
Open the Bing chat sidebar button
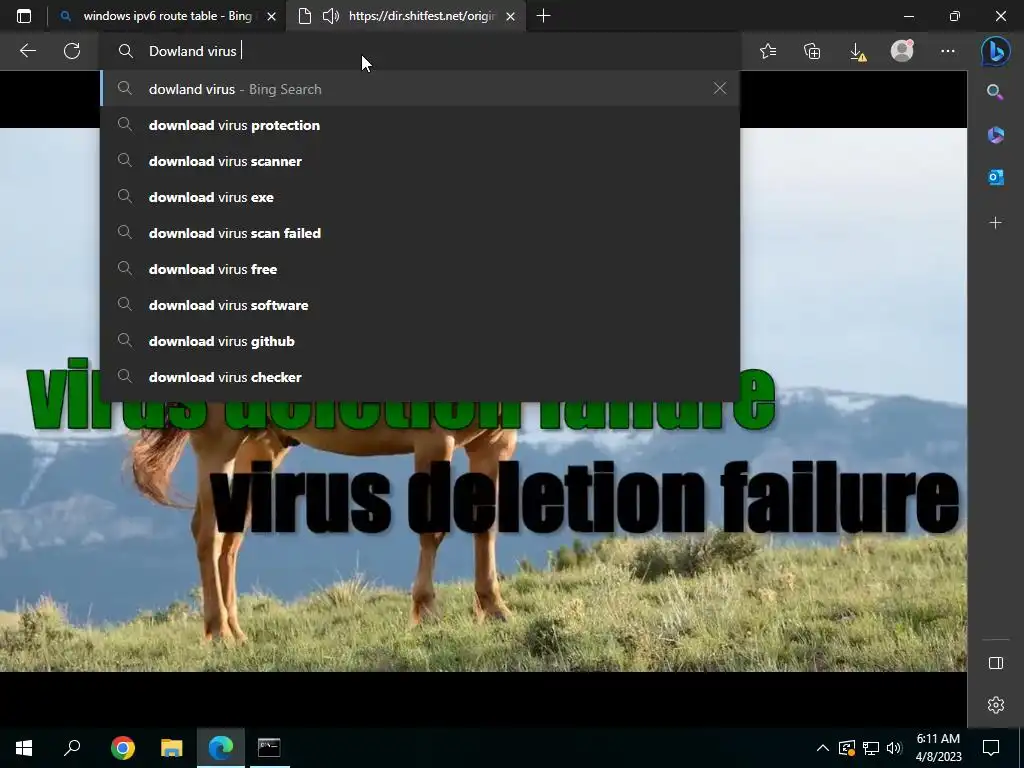click(995, 51)
